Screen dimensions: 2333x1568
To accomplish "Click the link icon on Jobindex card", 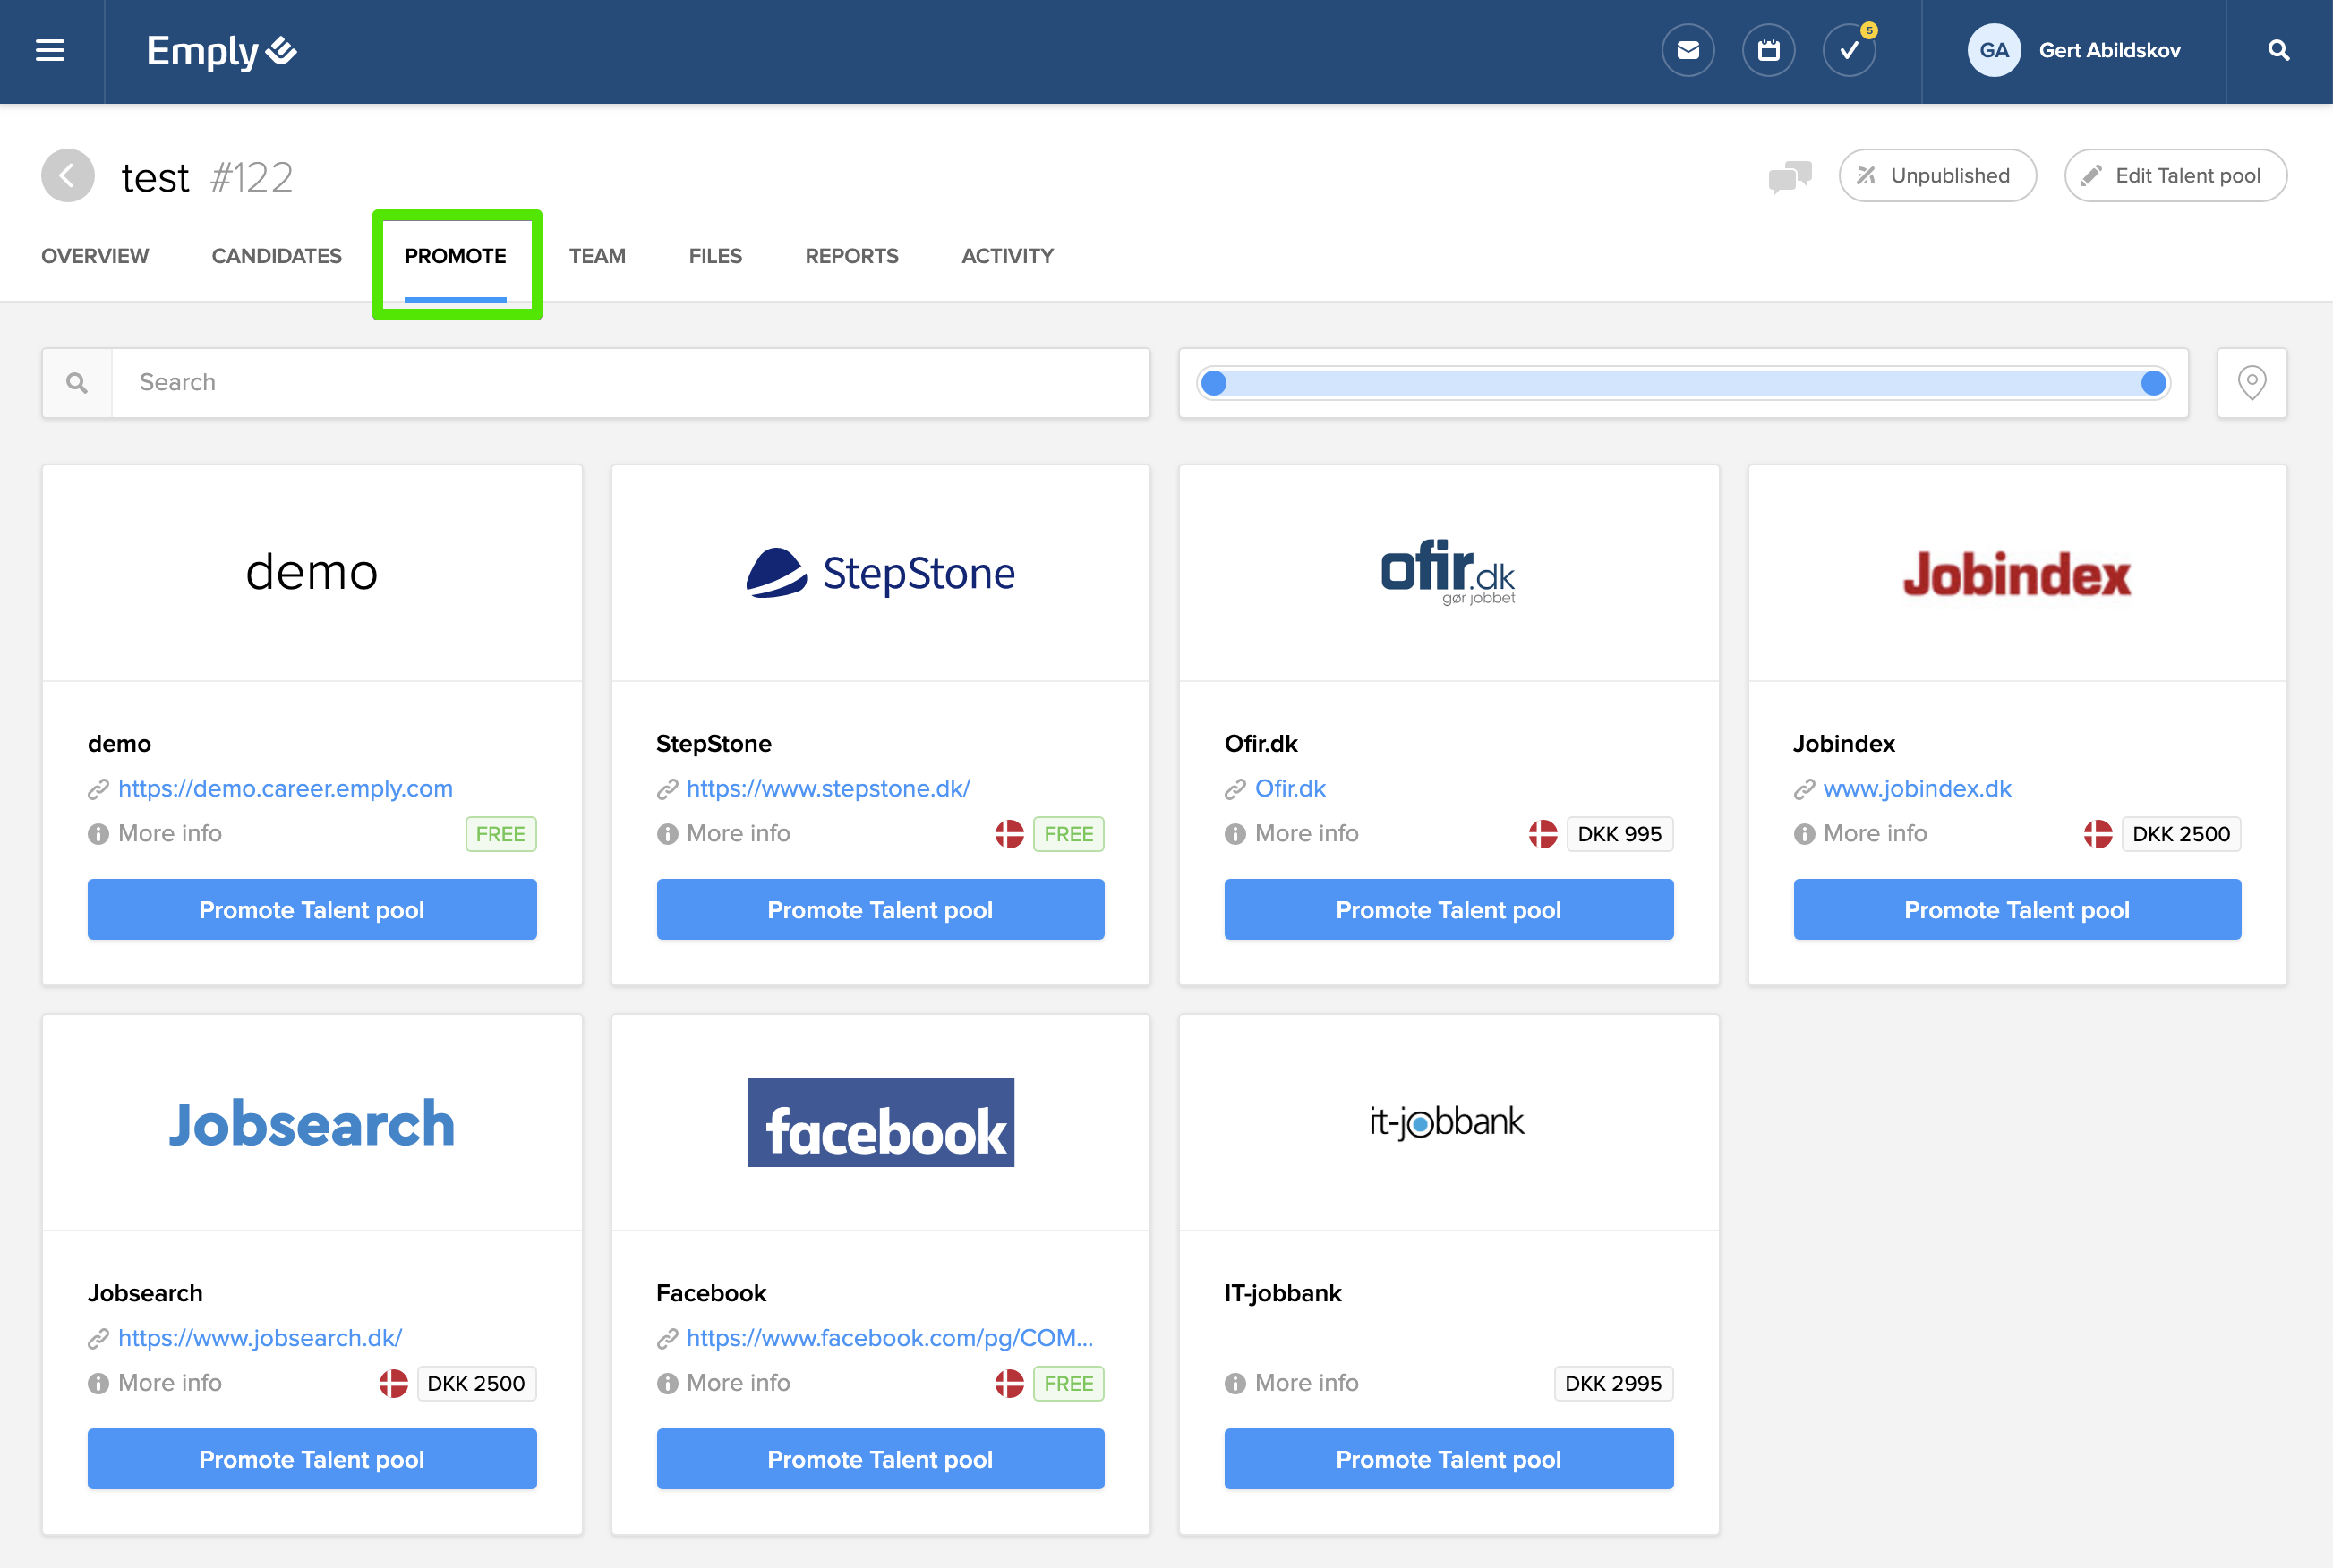I will [1804, 790].
